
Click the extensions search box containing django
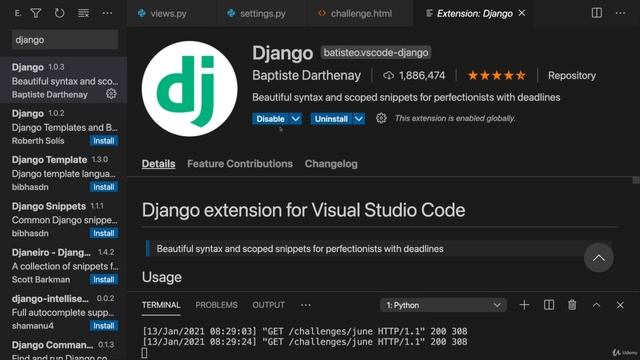point(65,40)
